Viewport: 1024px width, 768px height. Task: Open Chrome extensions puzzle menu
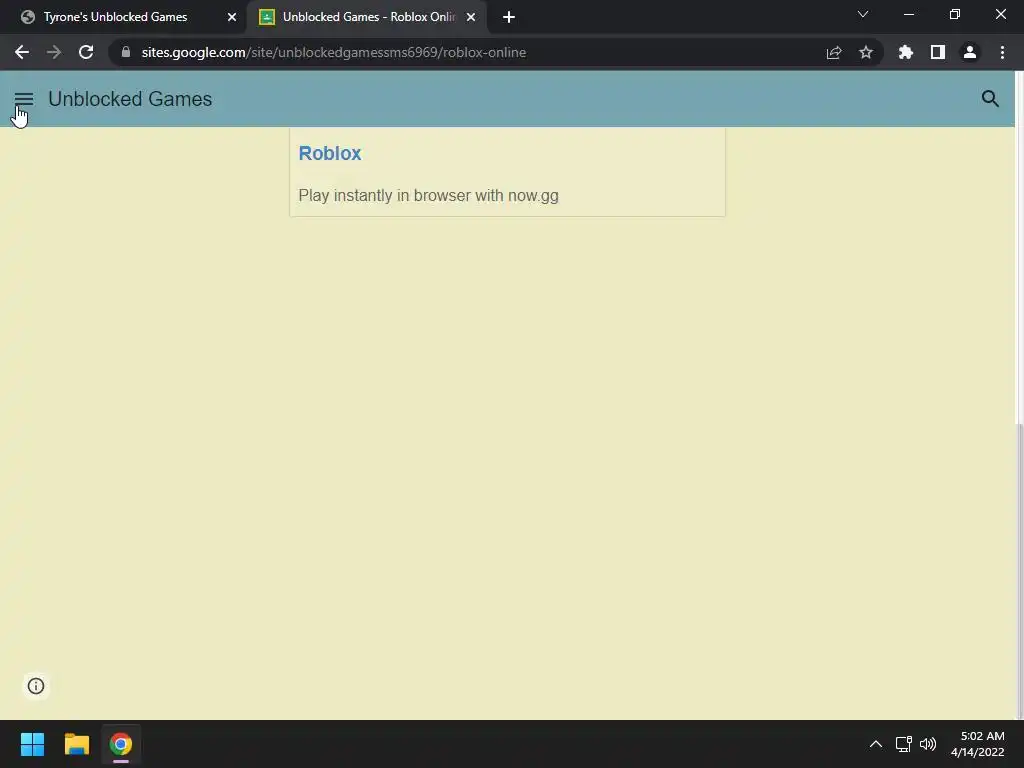(x=906, y=52)
